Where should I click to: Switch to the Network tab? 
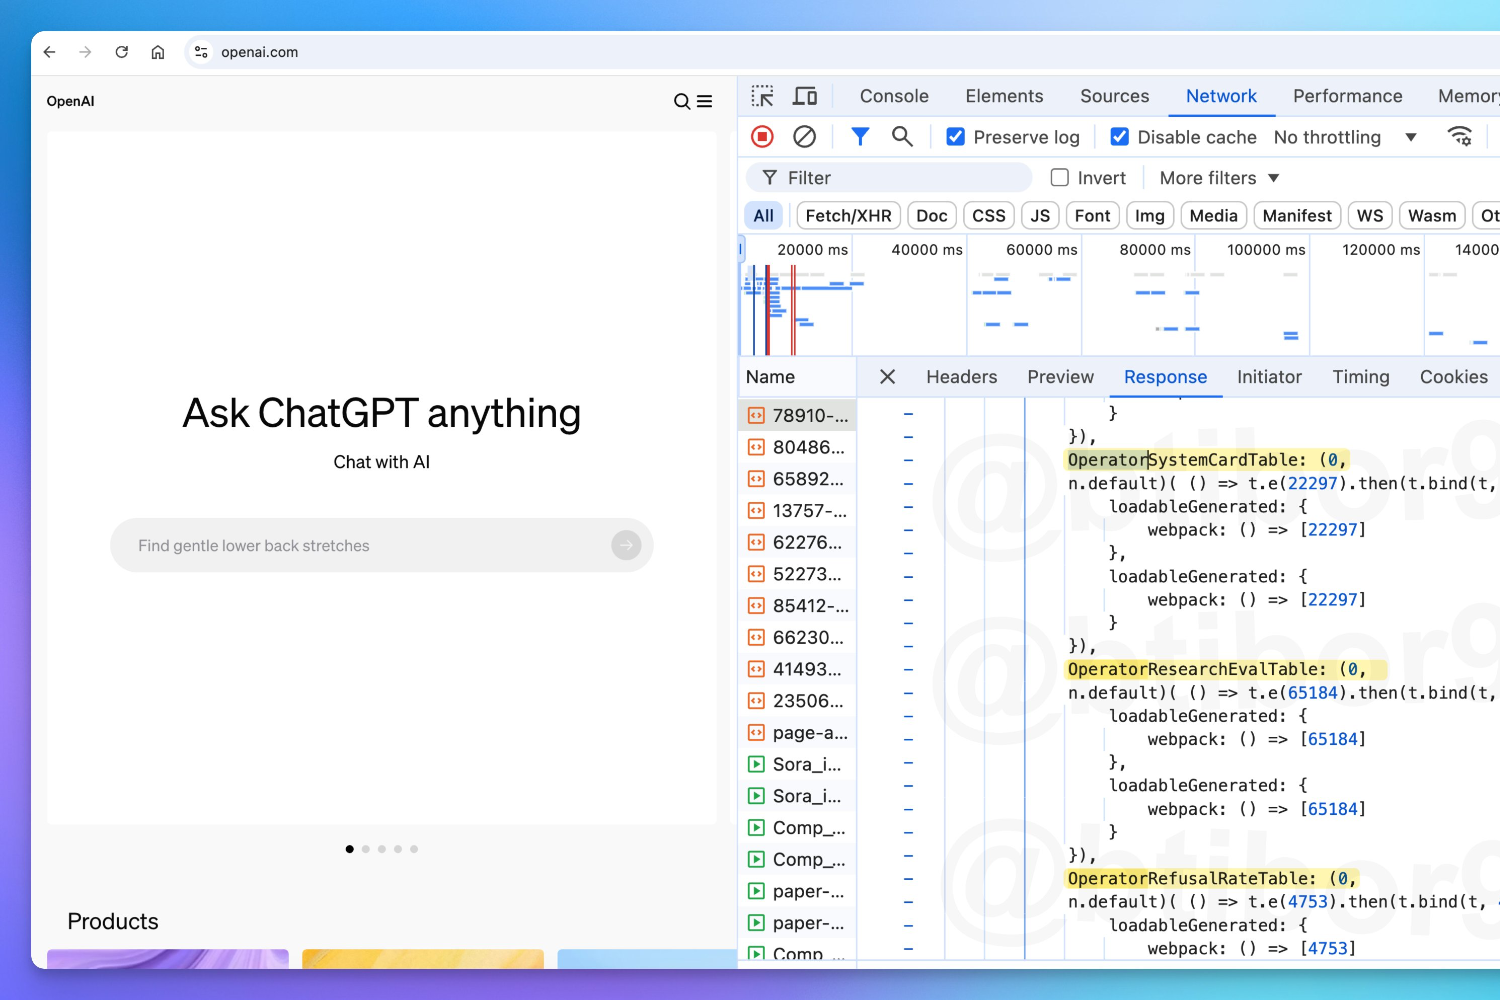click(1221, 96)
